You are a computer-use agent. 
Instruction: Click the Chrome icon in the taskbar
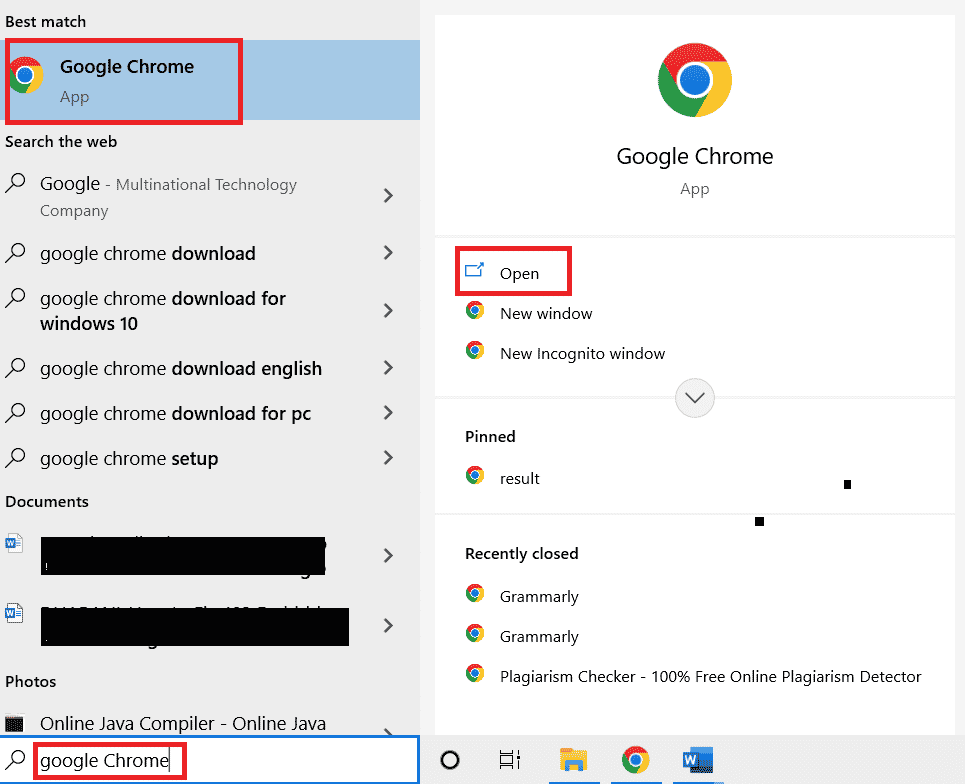click(634, 760)
